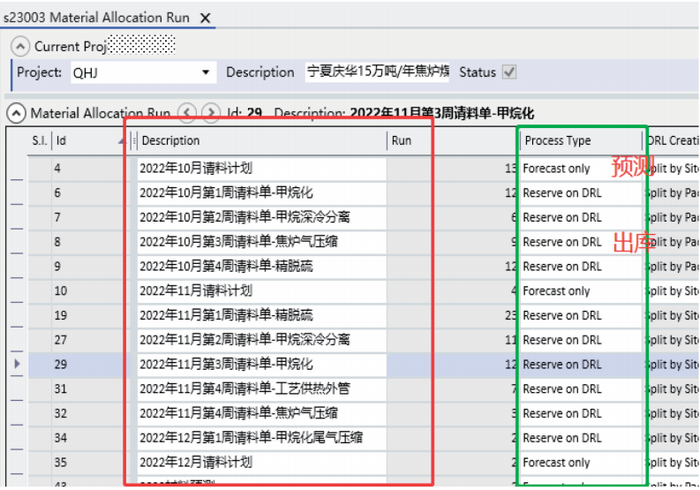Select description 2022年11月请料计划
700x490 pixels.
point(260,291)
